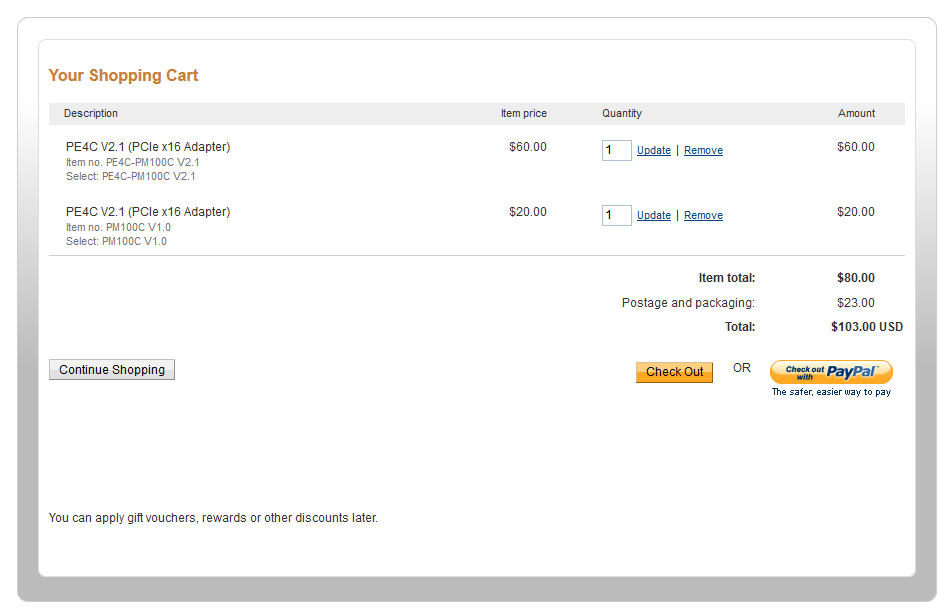Update quantity for the PM100C V1.0 item

click(x=654, y=215)
